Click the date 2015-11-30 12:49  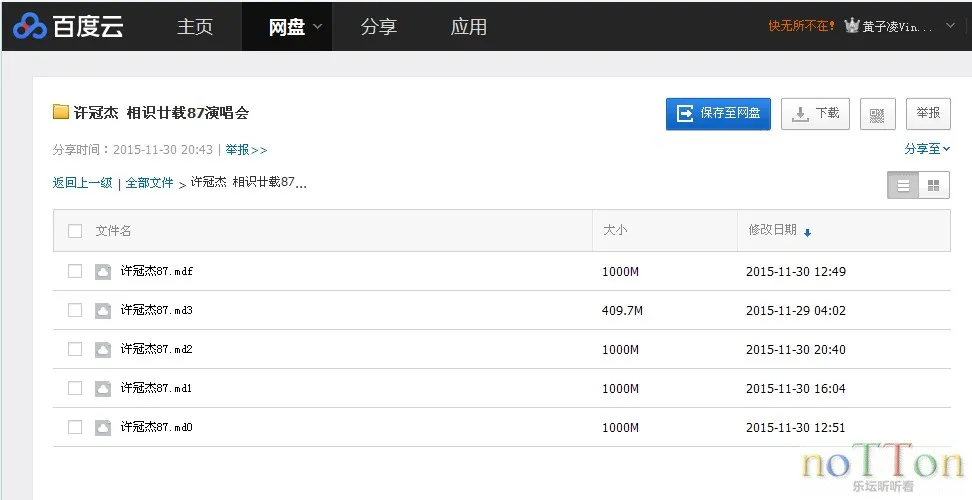click(x=796, y=271)
